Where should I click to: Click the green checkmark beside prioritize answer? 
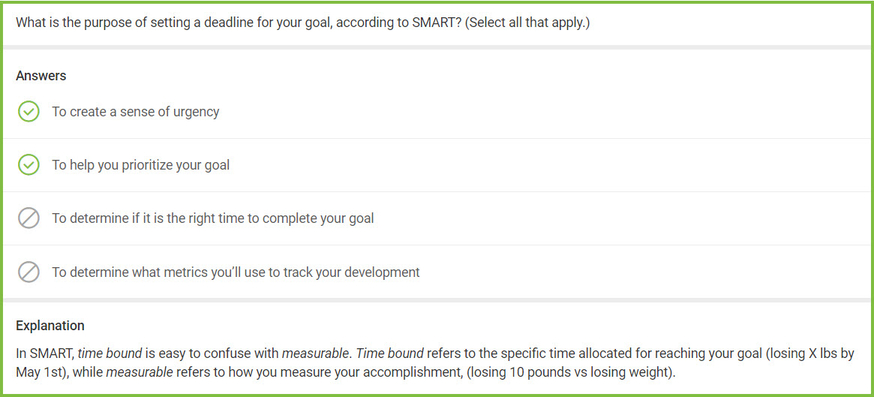coord(28,165)
